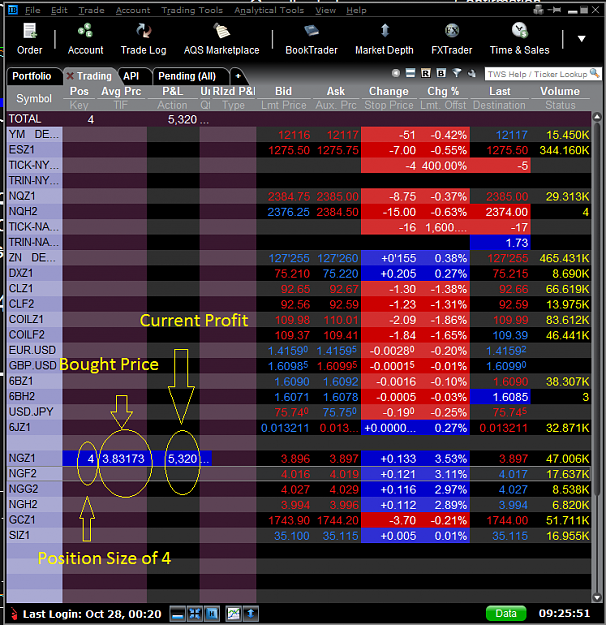Click the NGZ1 ask price 3.897

344,459
